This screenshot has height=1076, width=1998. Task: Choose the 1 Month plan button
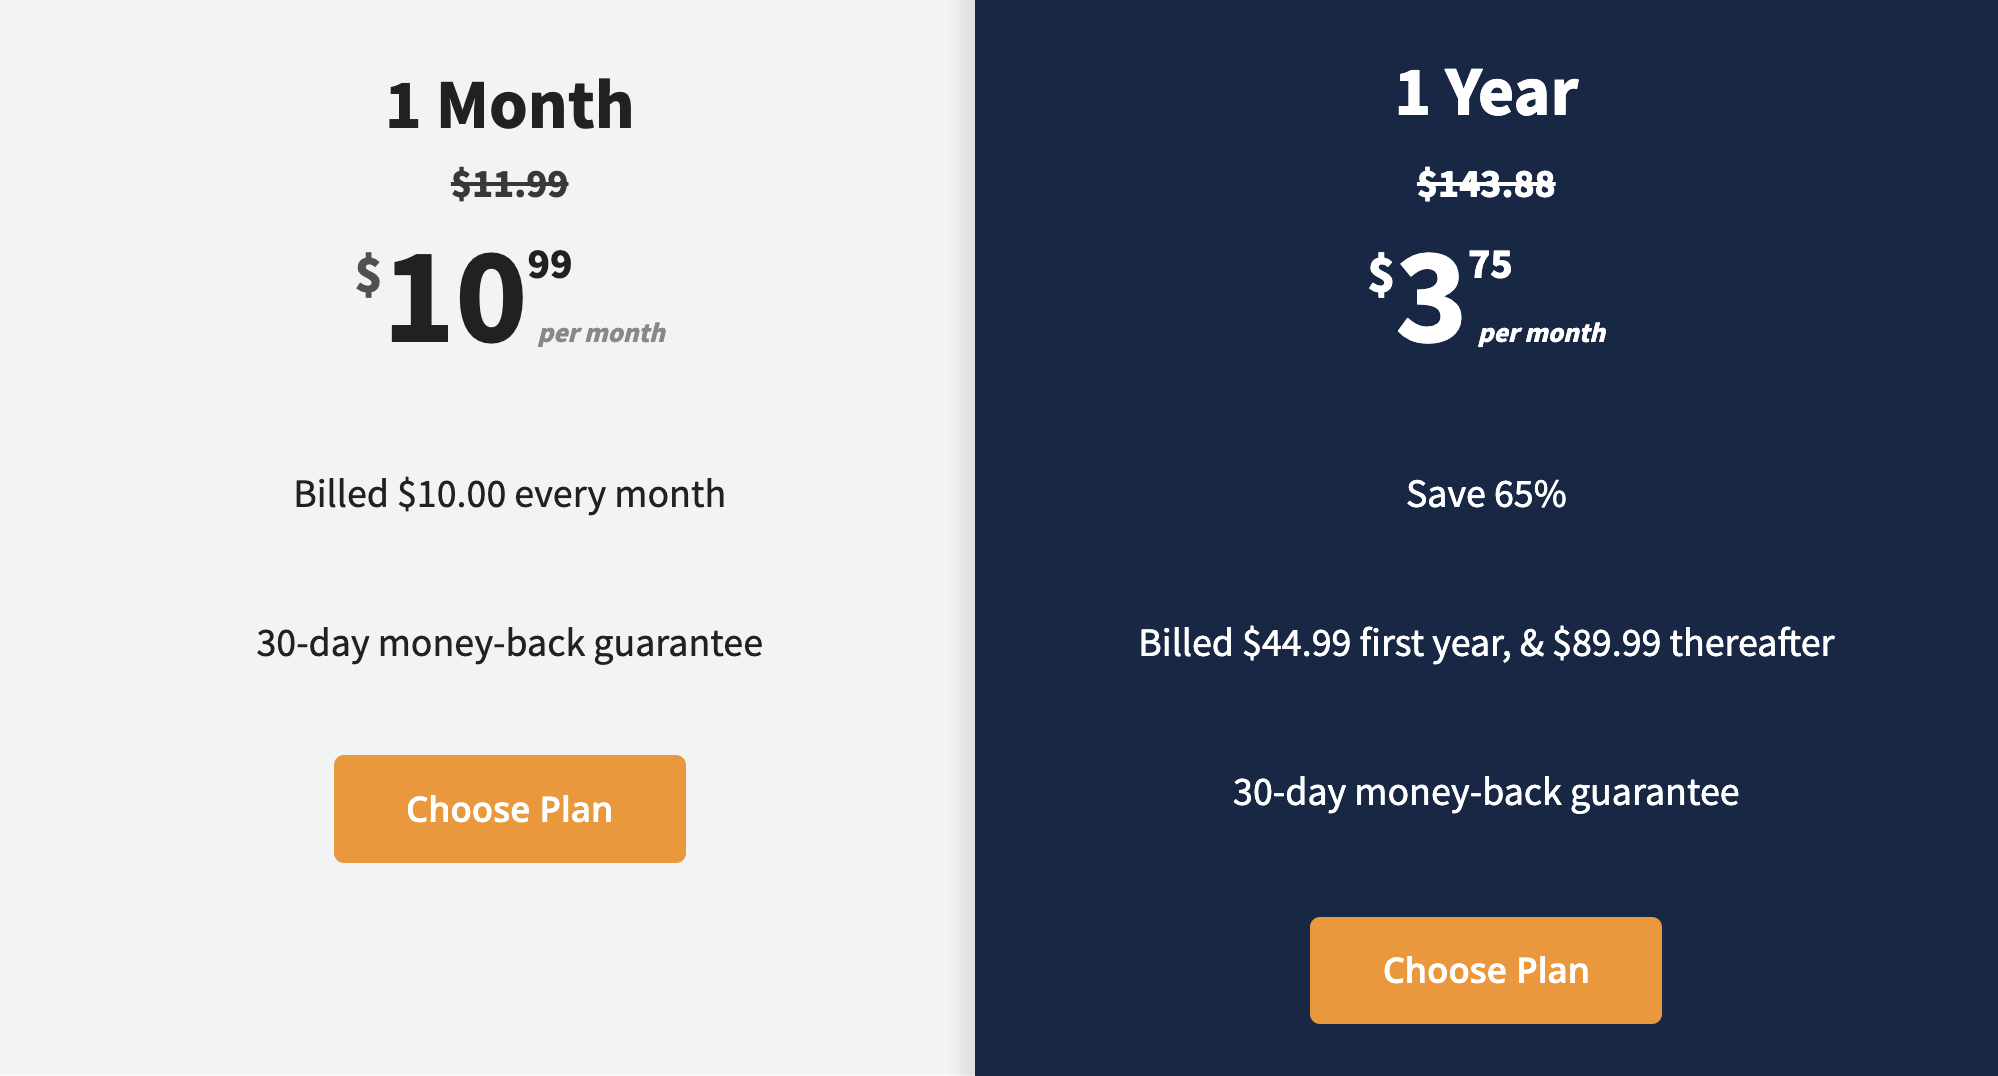[509, 808]
